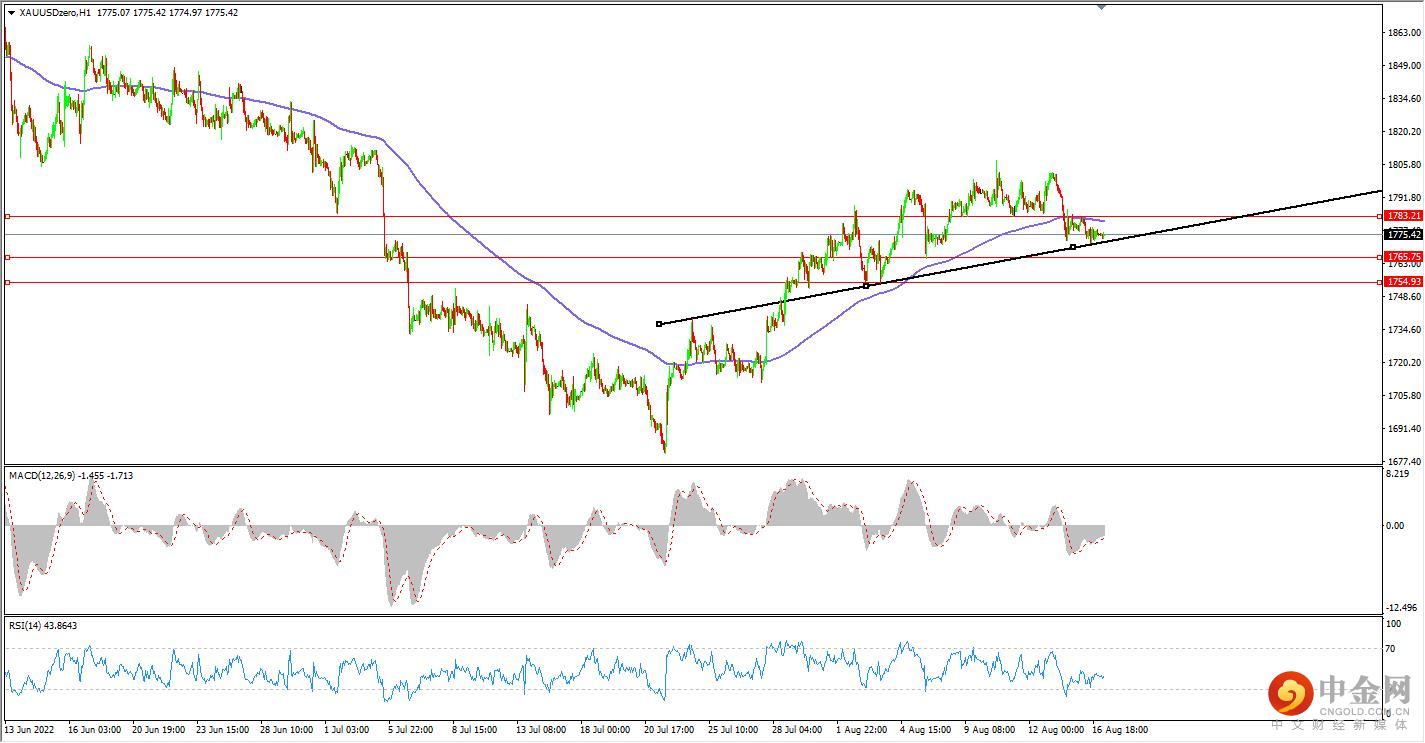The width and height of the screenshot is (1425, 743).
Task: Click the 1691.40 price scale value
Action: (1403, 428)
